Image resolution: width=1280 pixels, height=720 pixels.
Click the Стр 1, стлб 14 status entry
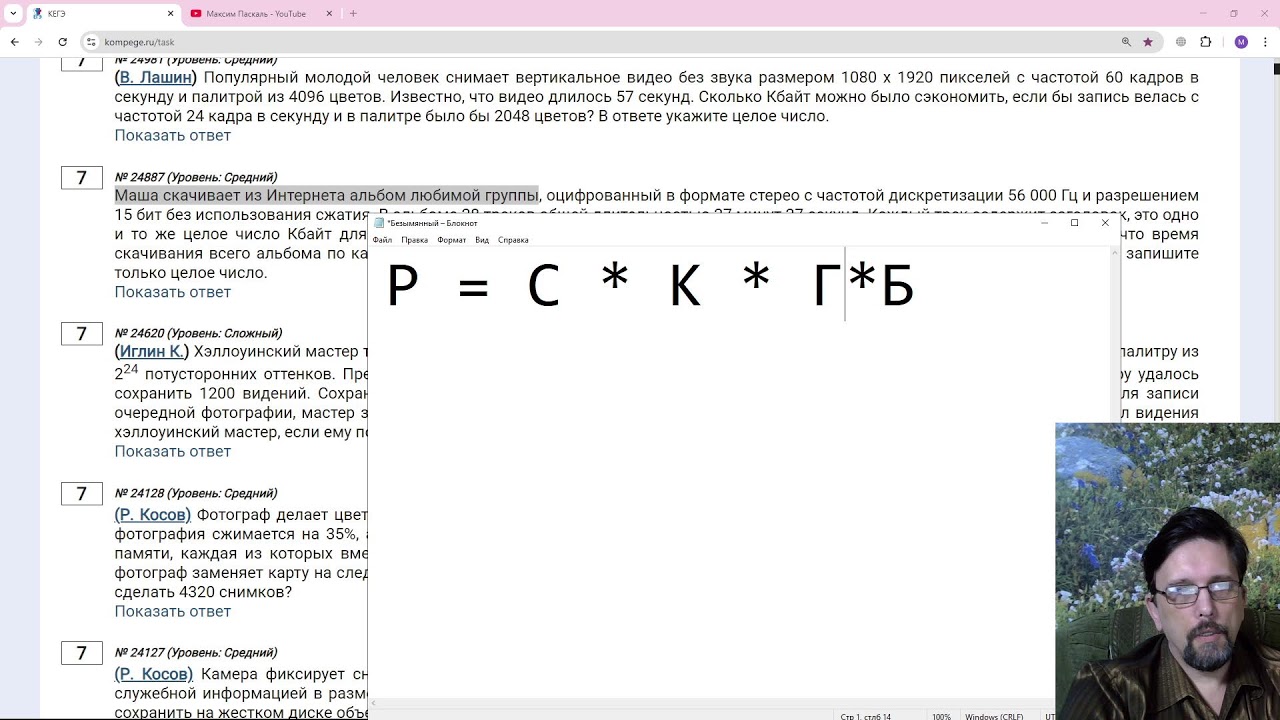(866, 716)
